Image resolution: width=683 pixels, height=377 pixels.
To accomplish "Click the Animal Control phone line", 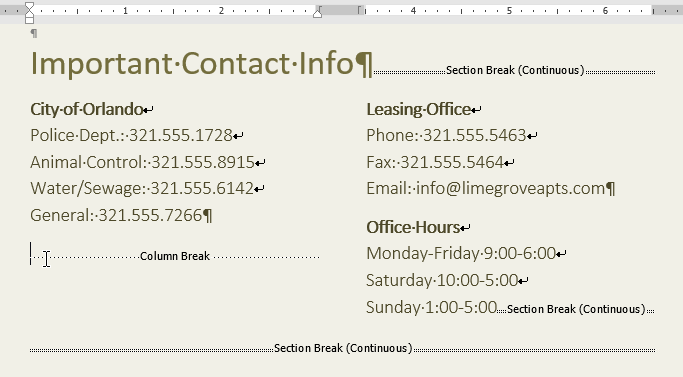I will (x=142, y=163).
